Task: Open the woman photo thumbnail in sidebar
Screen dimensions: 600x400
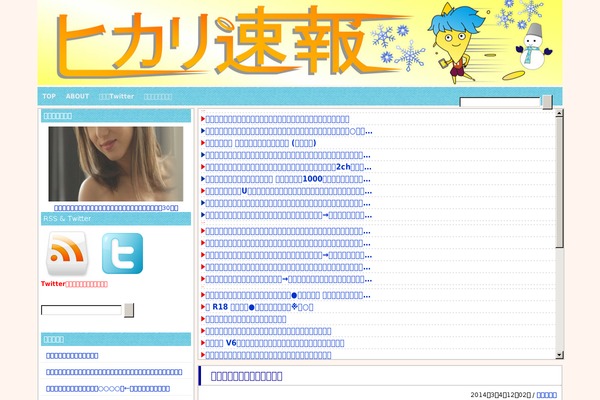Action: coord(116,164)
